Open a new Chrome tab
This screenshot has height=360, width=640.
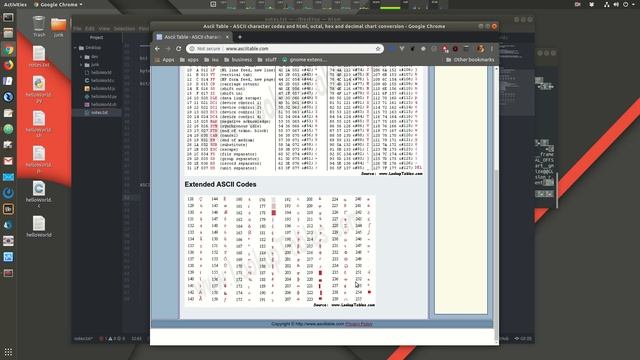click(240, 37)
